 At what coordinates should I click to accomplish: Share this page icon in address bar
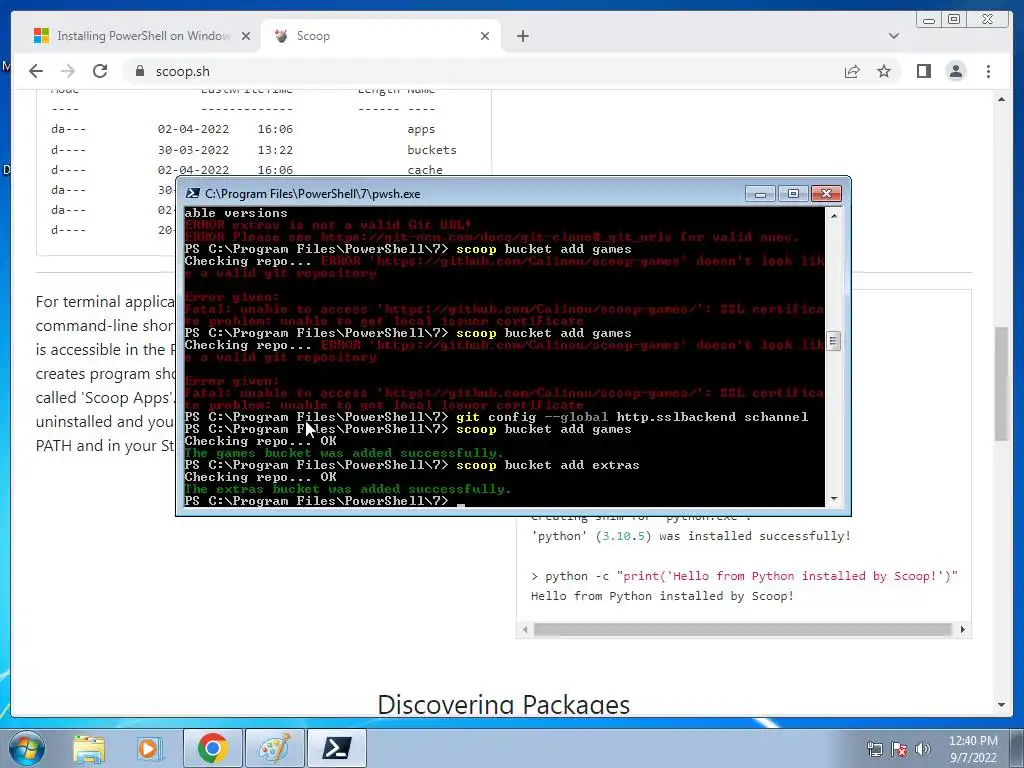point(852,71)
